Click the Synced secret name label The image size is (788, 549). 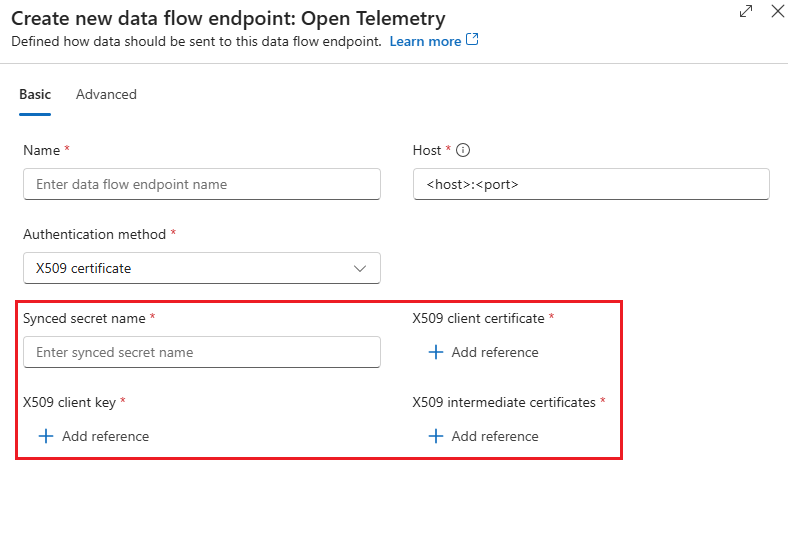point(84,318)
